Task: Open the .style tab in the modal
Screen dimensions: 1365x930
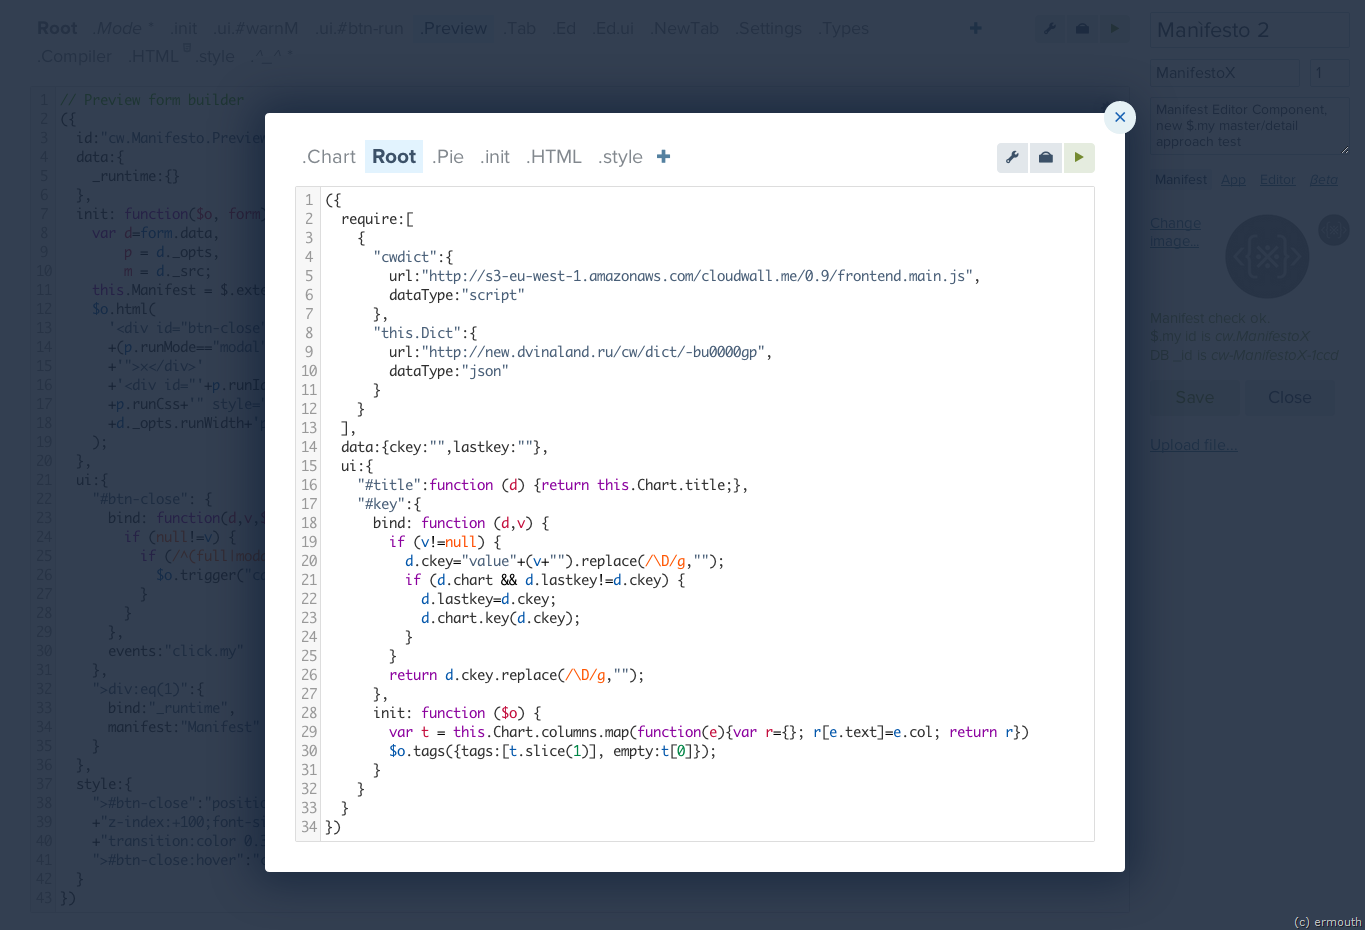Action: coord(620,157)
